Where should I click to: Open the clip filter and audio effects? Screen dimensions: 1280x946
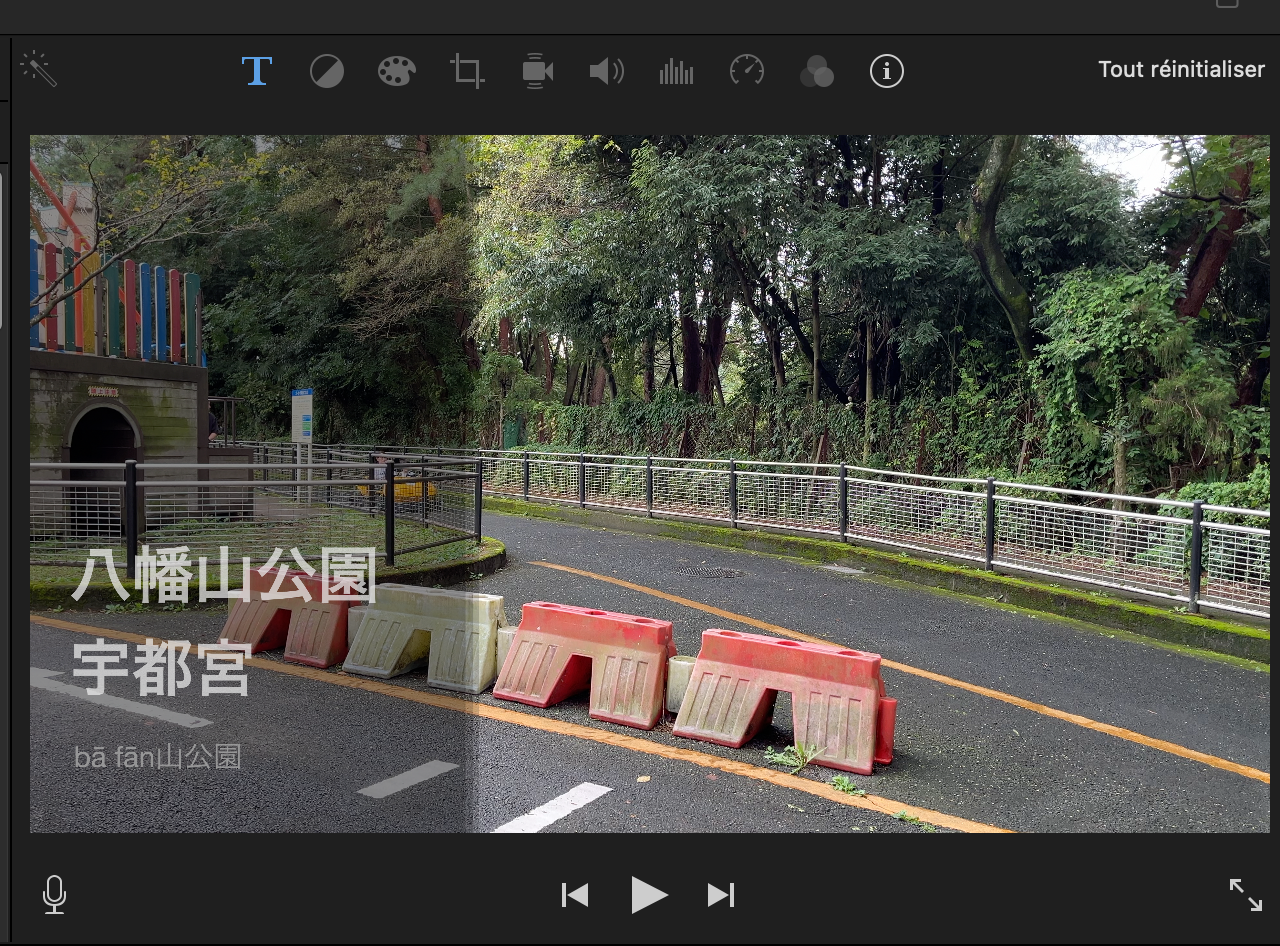(x=817, y=71)
